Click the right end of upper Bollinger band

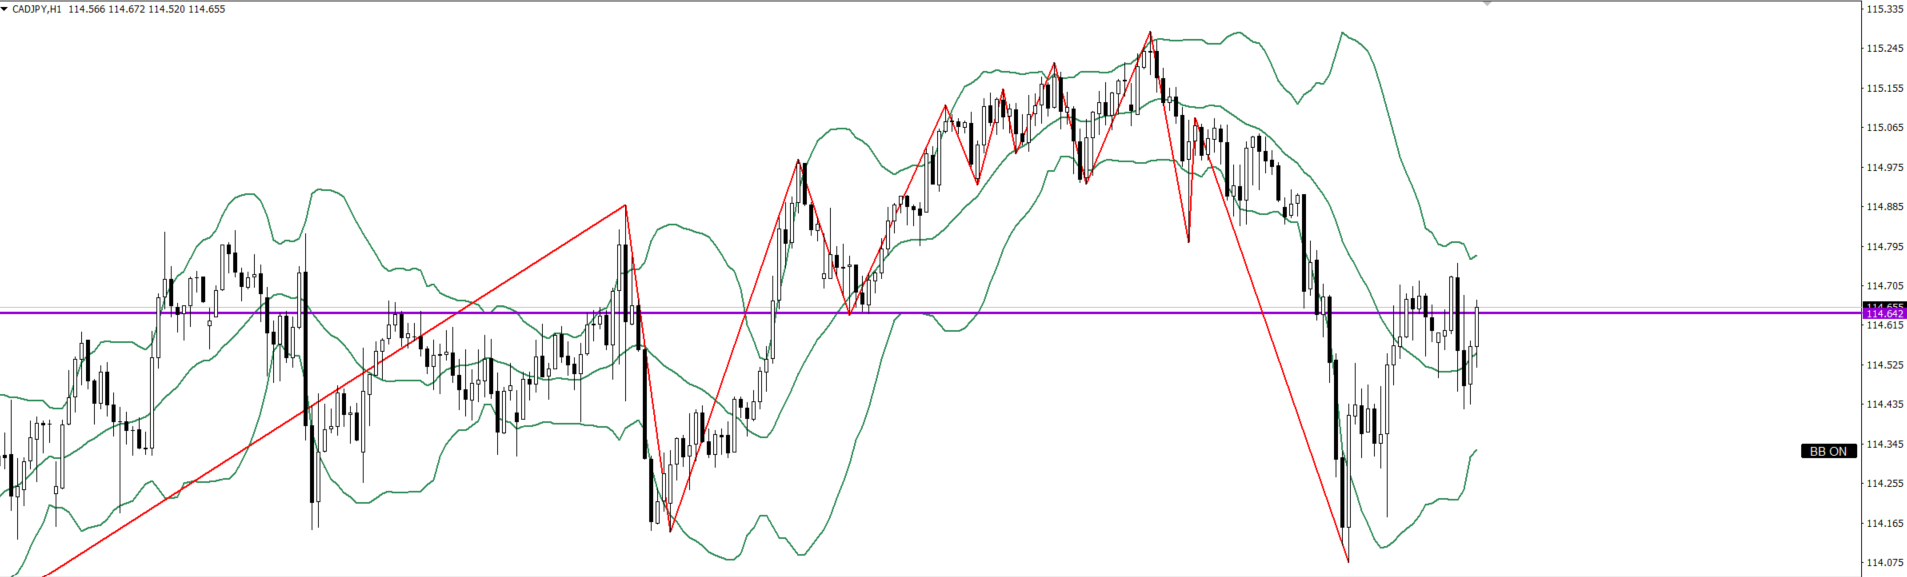(x=1476, y=256)
